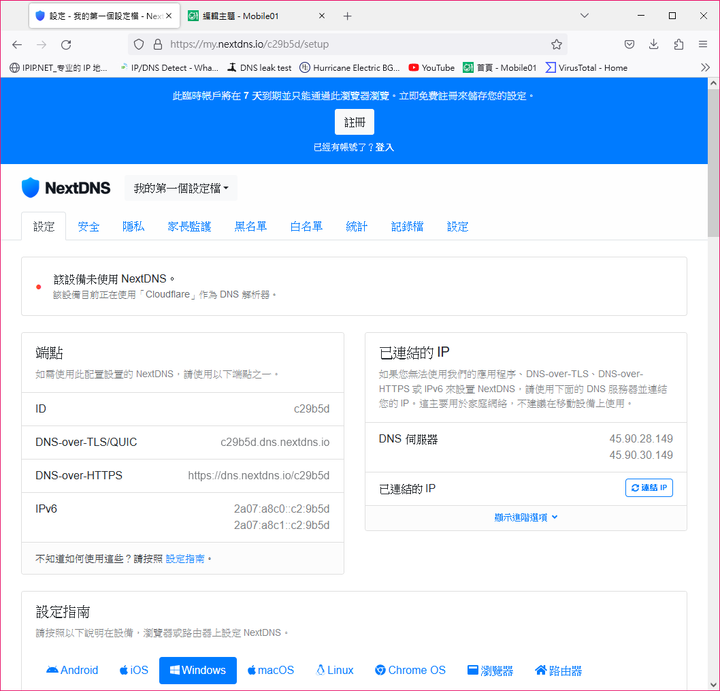Click IPv6 address 2a07:a8c1::c2:9b5d
Image resolution: width=720 pixels, height=691 pixels.
click(x=281, y=525)
